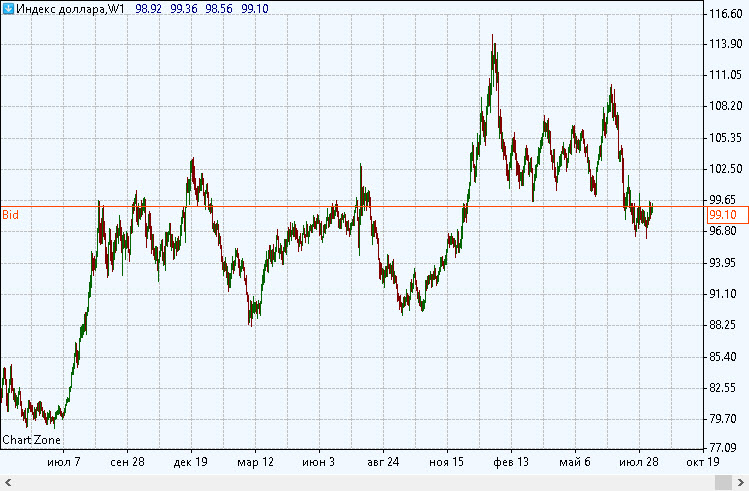Click the right scroll arrow on horizontal scrollbar
The height and width of the screenshot is (491, 749).
click(x=742, y=483)
